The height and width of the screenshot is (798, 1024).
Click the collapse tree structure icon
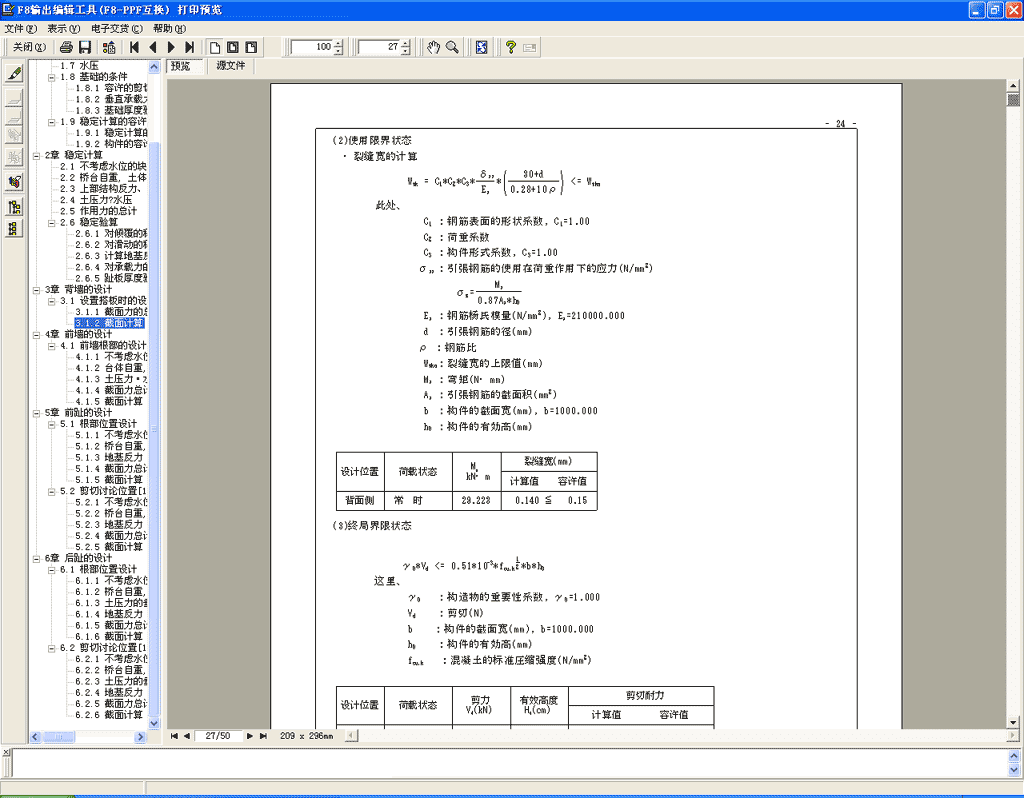[x=13, y=229]
